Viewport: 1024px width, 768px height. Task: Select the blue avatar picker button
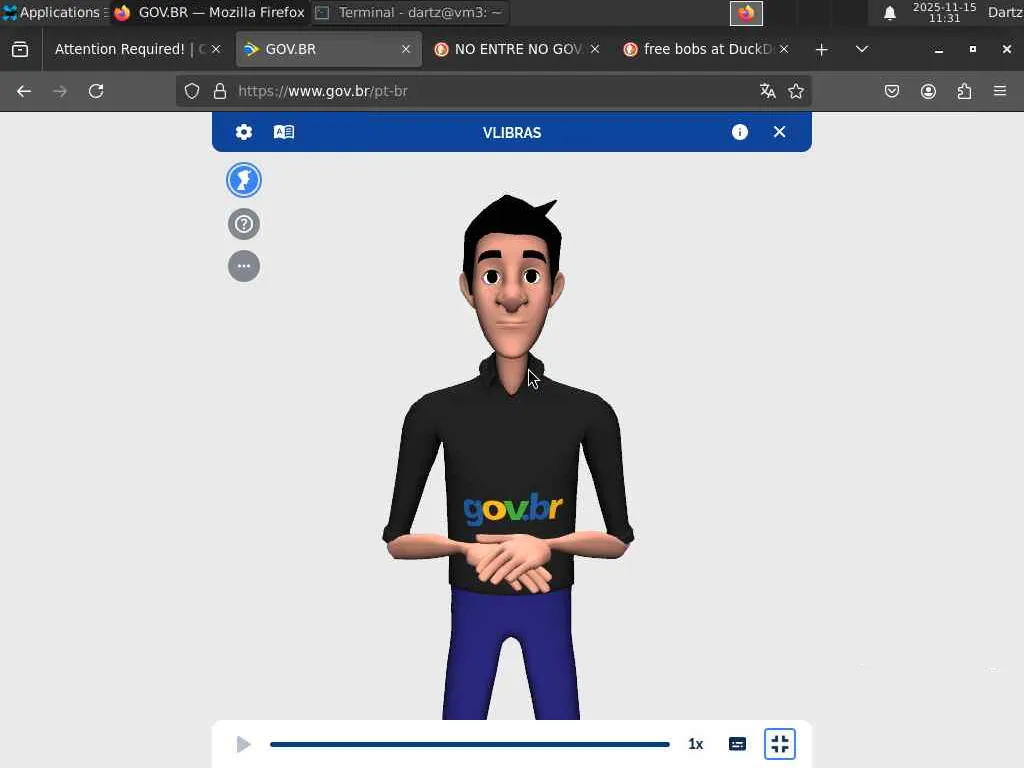[x=244, y=180]
